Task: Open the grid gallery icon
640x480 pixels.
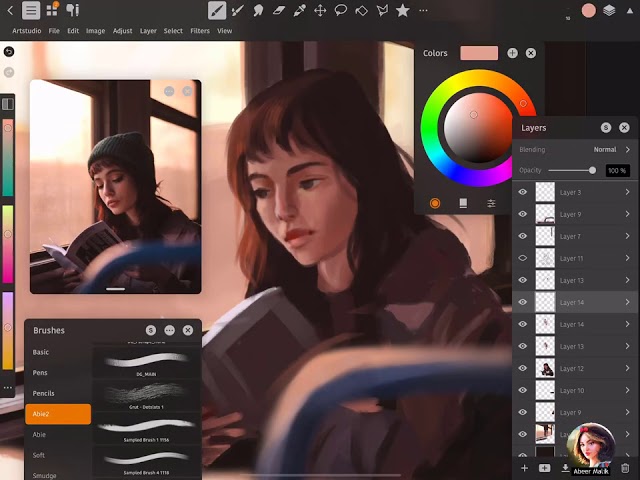Action: click(x=52, y=10)
